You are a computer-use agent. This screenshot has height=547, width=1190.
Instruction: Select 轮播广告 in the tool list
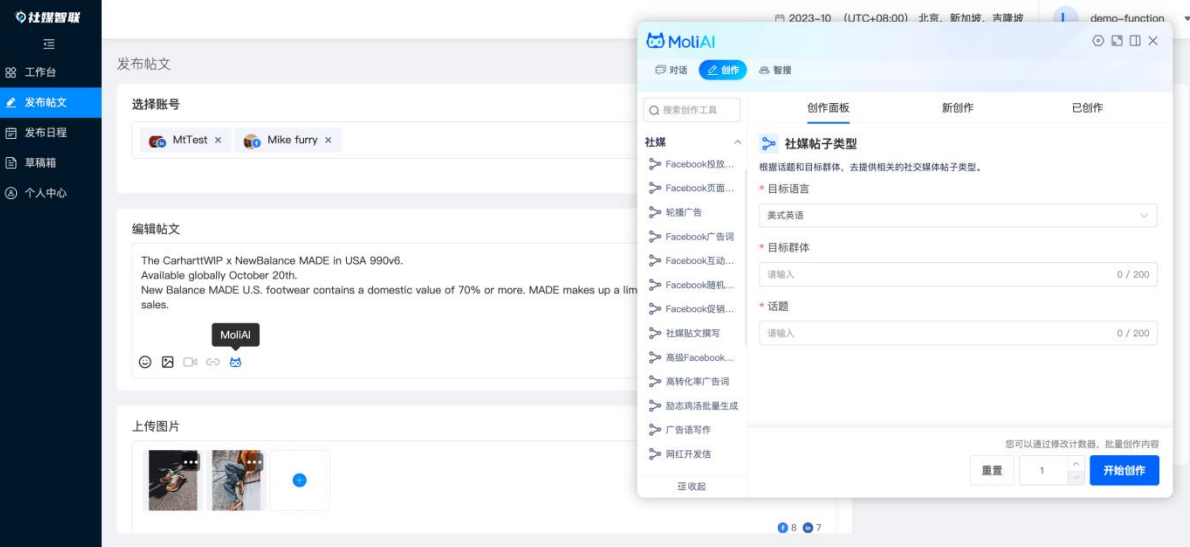point(684,212)
